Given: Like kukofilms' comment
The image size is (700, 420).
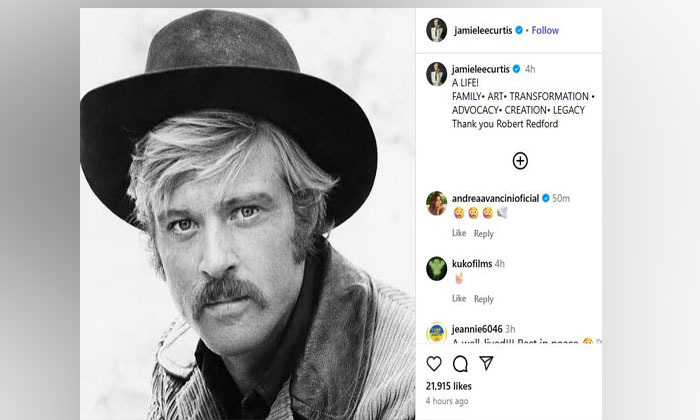Looking at the screenshot, I should [x=459, y=298].
